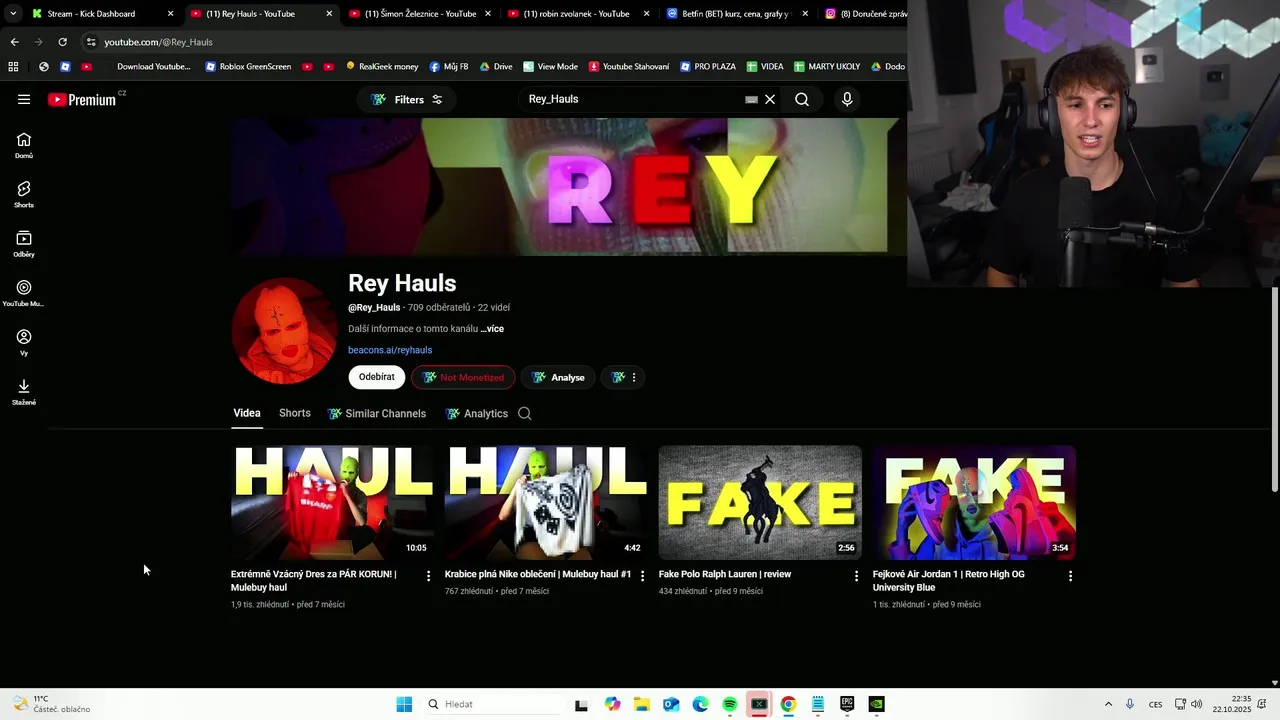Open Chrome tab search dropdown arrow
Screen dimensions: 1280x720
tap(13, 14)
